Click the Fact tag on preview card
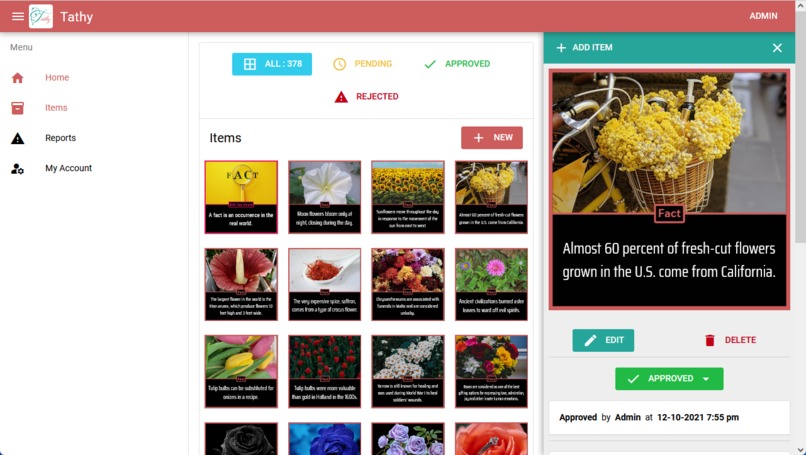Image resolution: width=806 pixels, height=455 pixels. click(669, 214)
